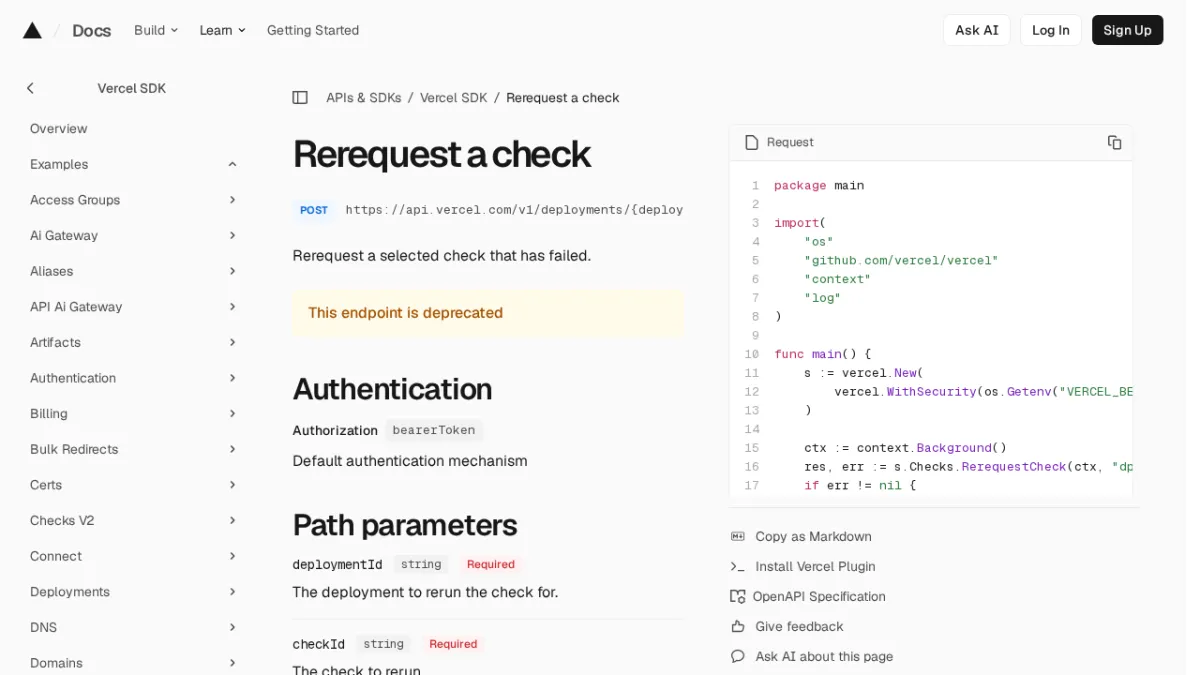This screenshot has height=675, width=1200.
Task: Click code line "github.com/vercel/vercel"
Action: pyautogui.click(x=901, y=260)
